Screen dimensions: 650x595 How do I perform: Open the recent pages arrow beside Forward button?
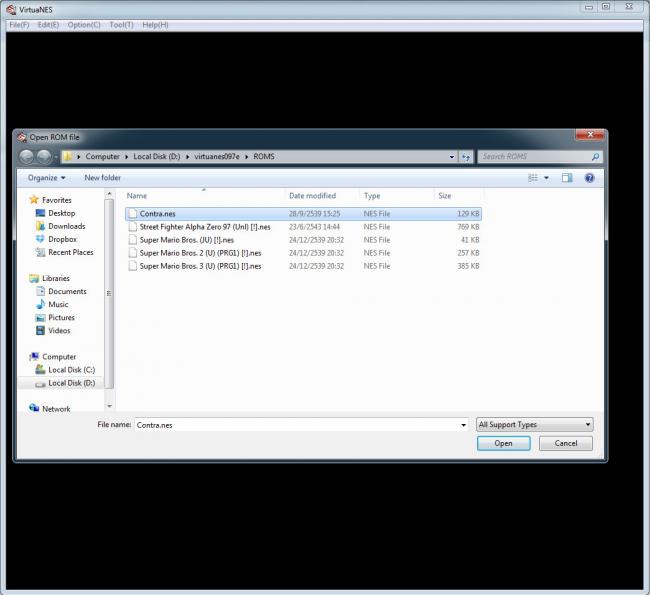coord(56,157)
